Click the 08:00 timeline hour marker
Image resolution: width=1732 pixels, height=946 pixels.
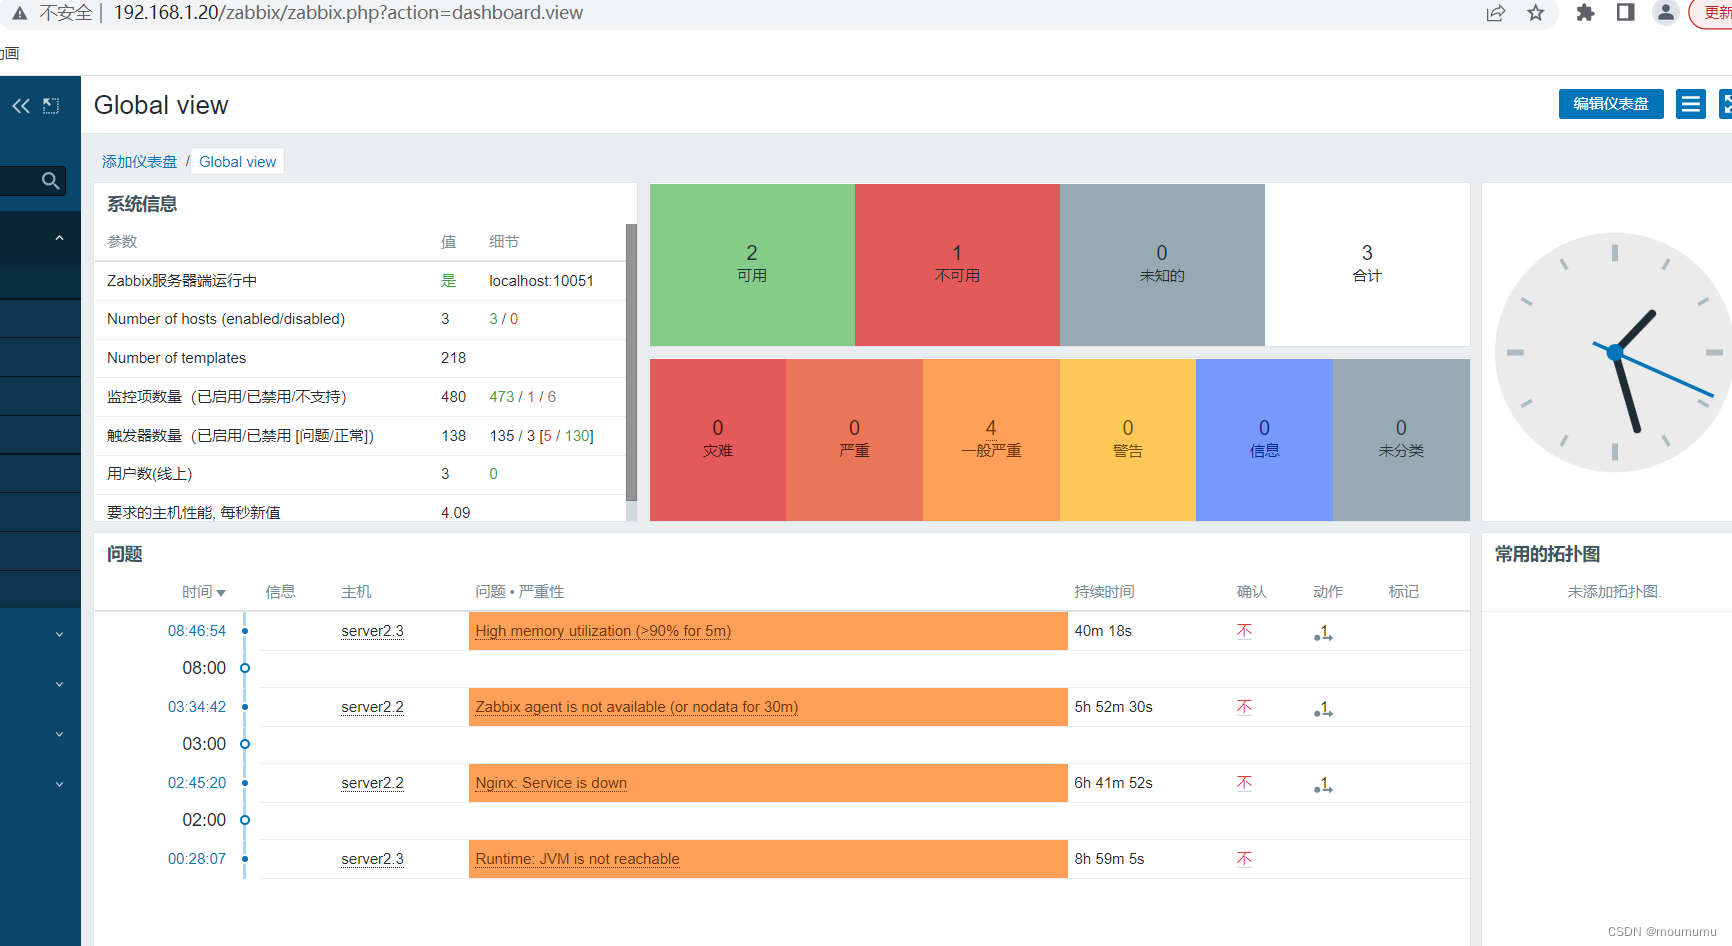204,668
